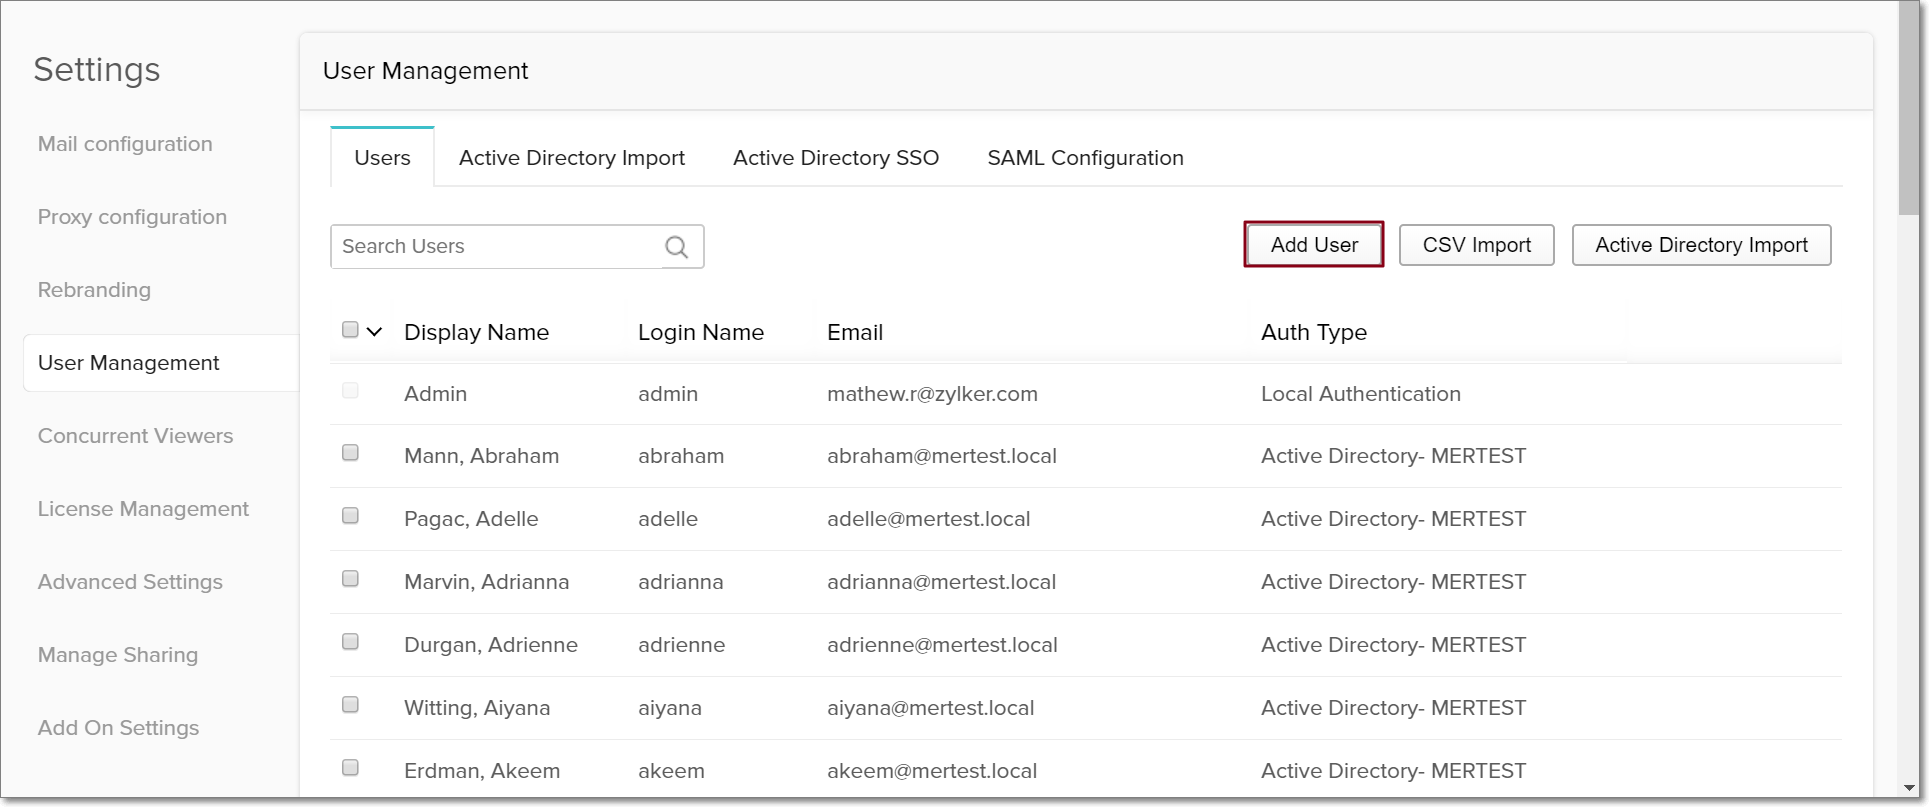The height and width of the screenshot is (807, 1929).
Task: Select the Durgan, Adrienne row checkbox
Action: point(350,642)
